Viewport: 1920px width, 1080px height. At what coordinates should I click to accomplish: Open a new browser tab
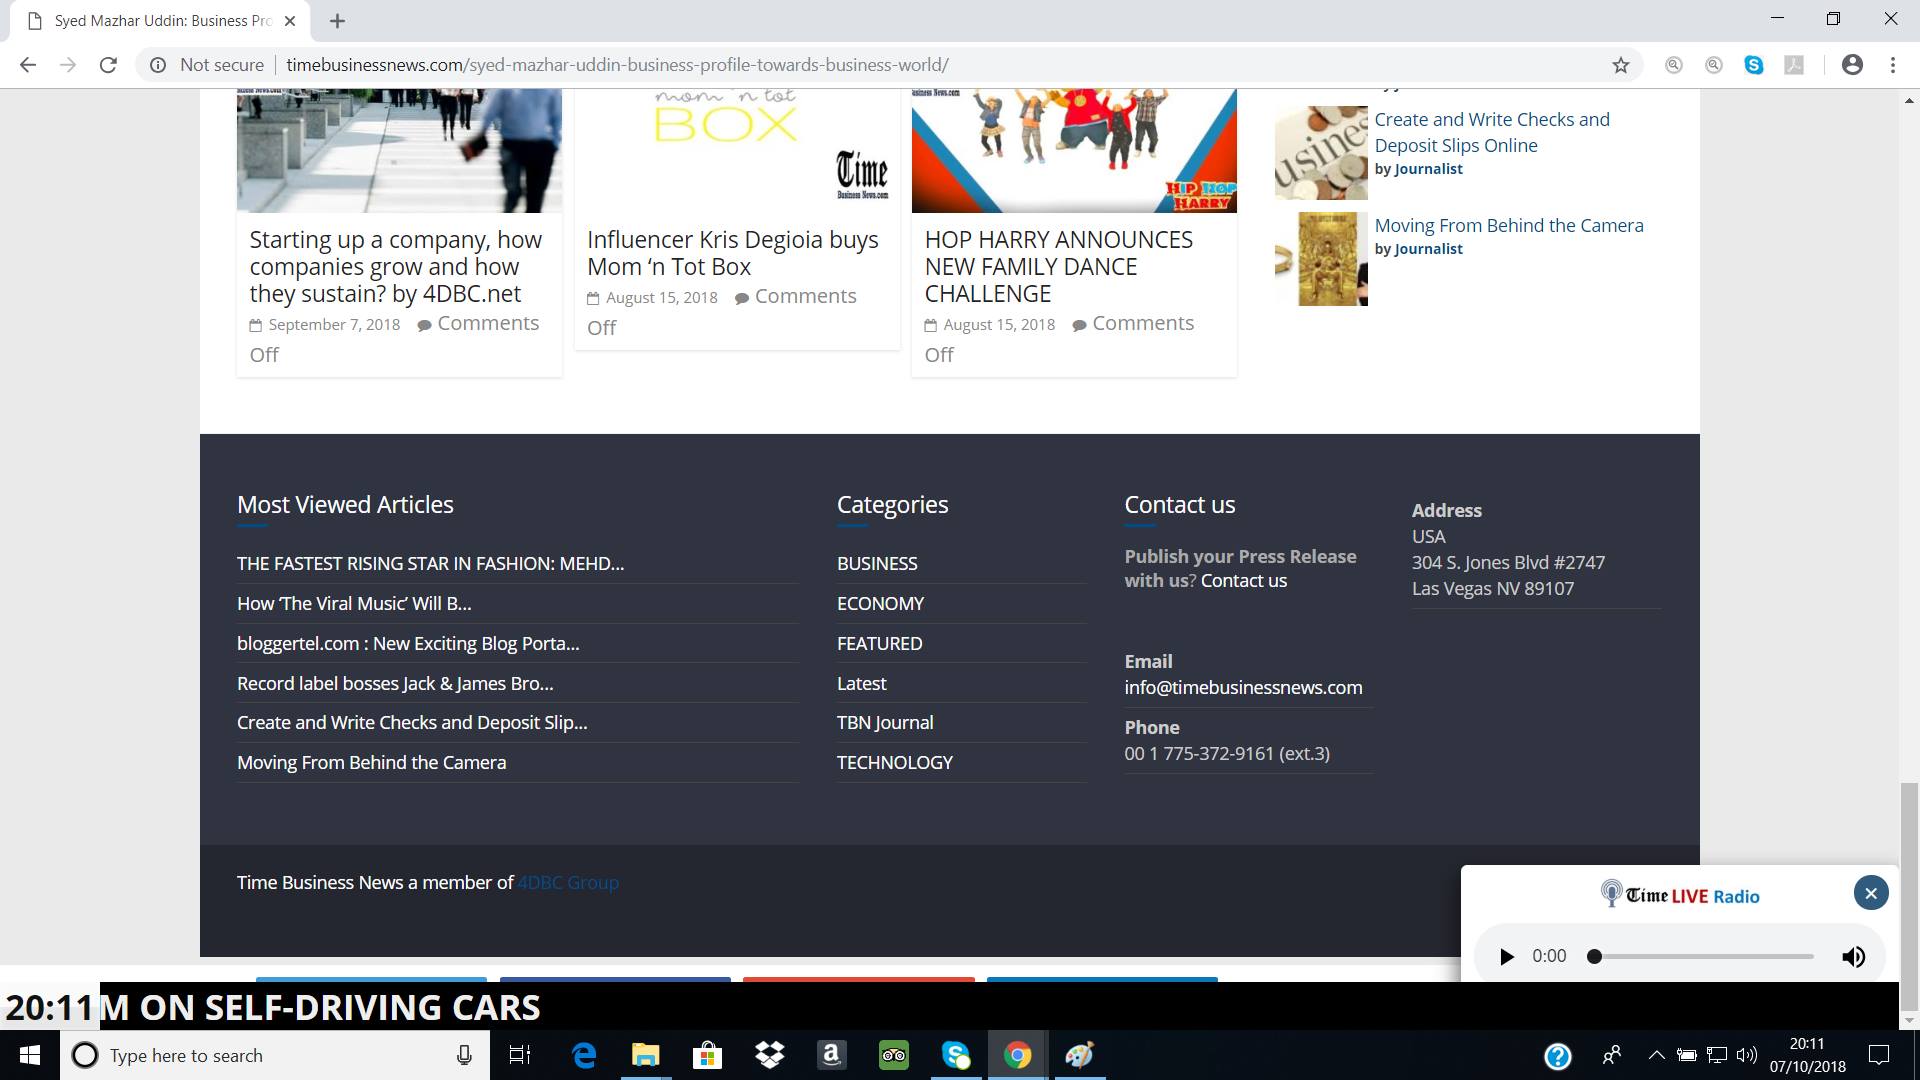[x=337, y=21]
